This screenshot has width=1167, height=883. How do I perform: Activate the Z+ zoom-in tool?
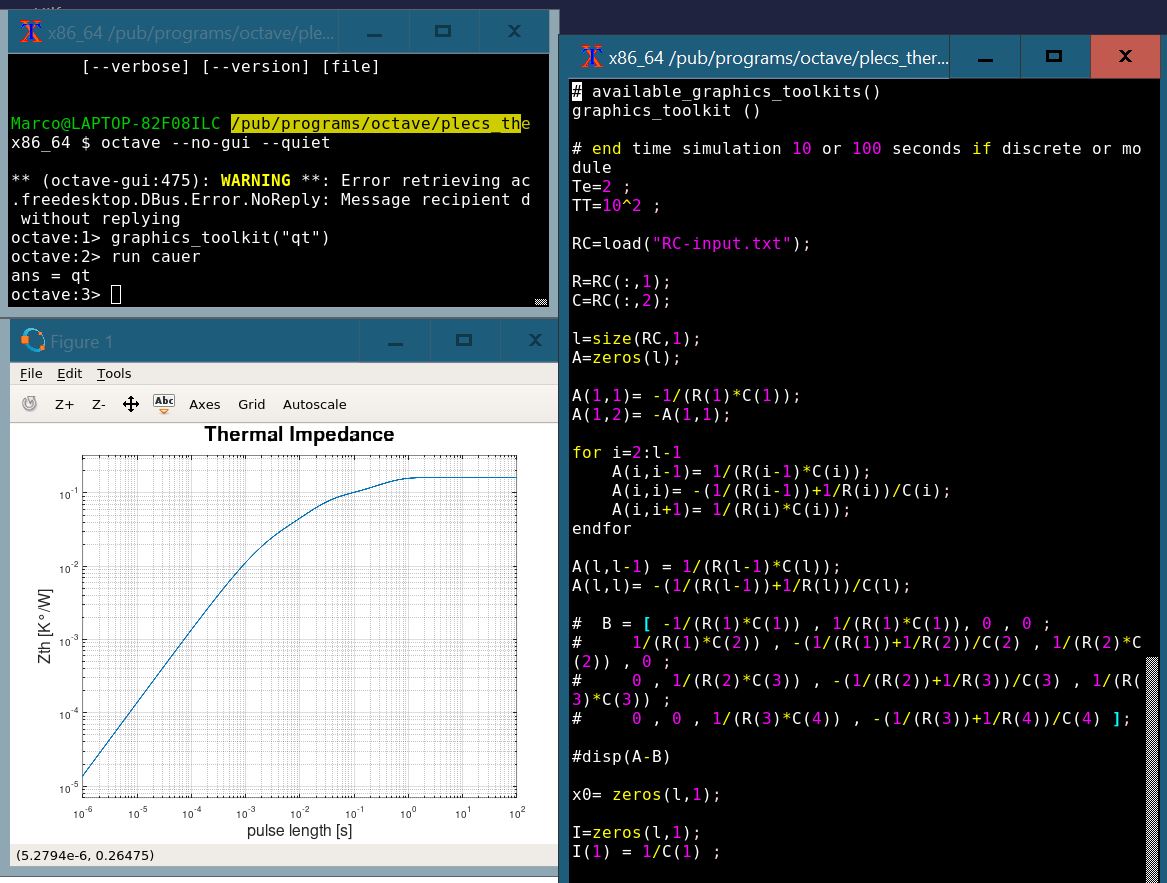(x=63, y=404)
